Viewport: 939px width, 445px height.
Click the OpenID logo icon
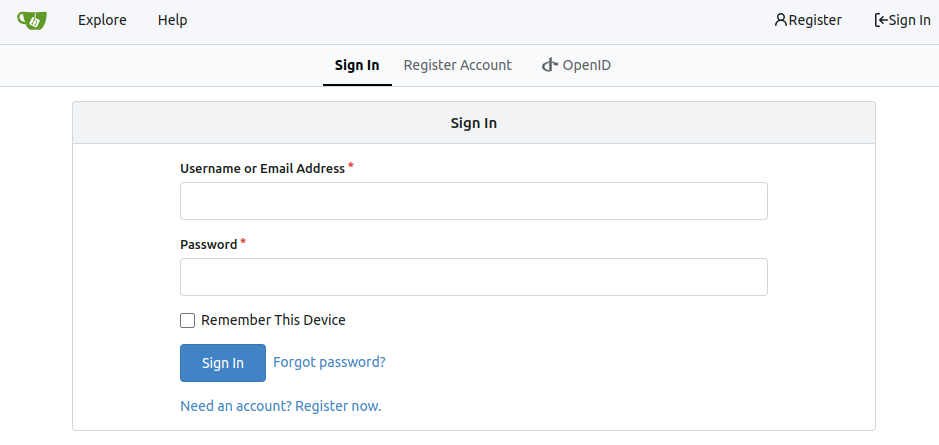click(x=549, y=66)
